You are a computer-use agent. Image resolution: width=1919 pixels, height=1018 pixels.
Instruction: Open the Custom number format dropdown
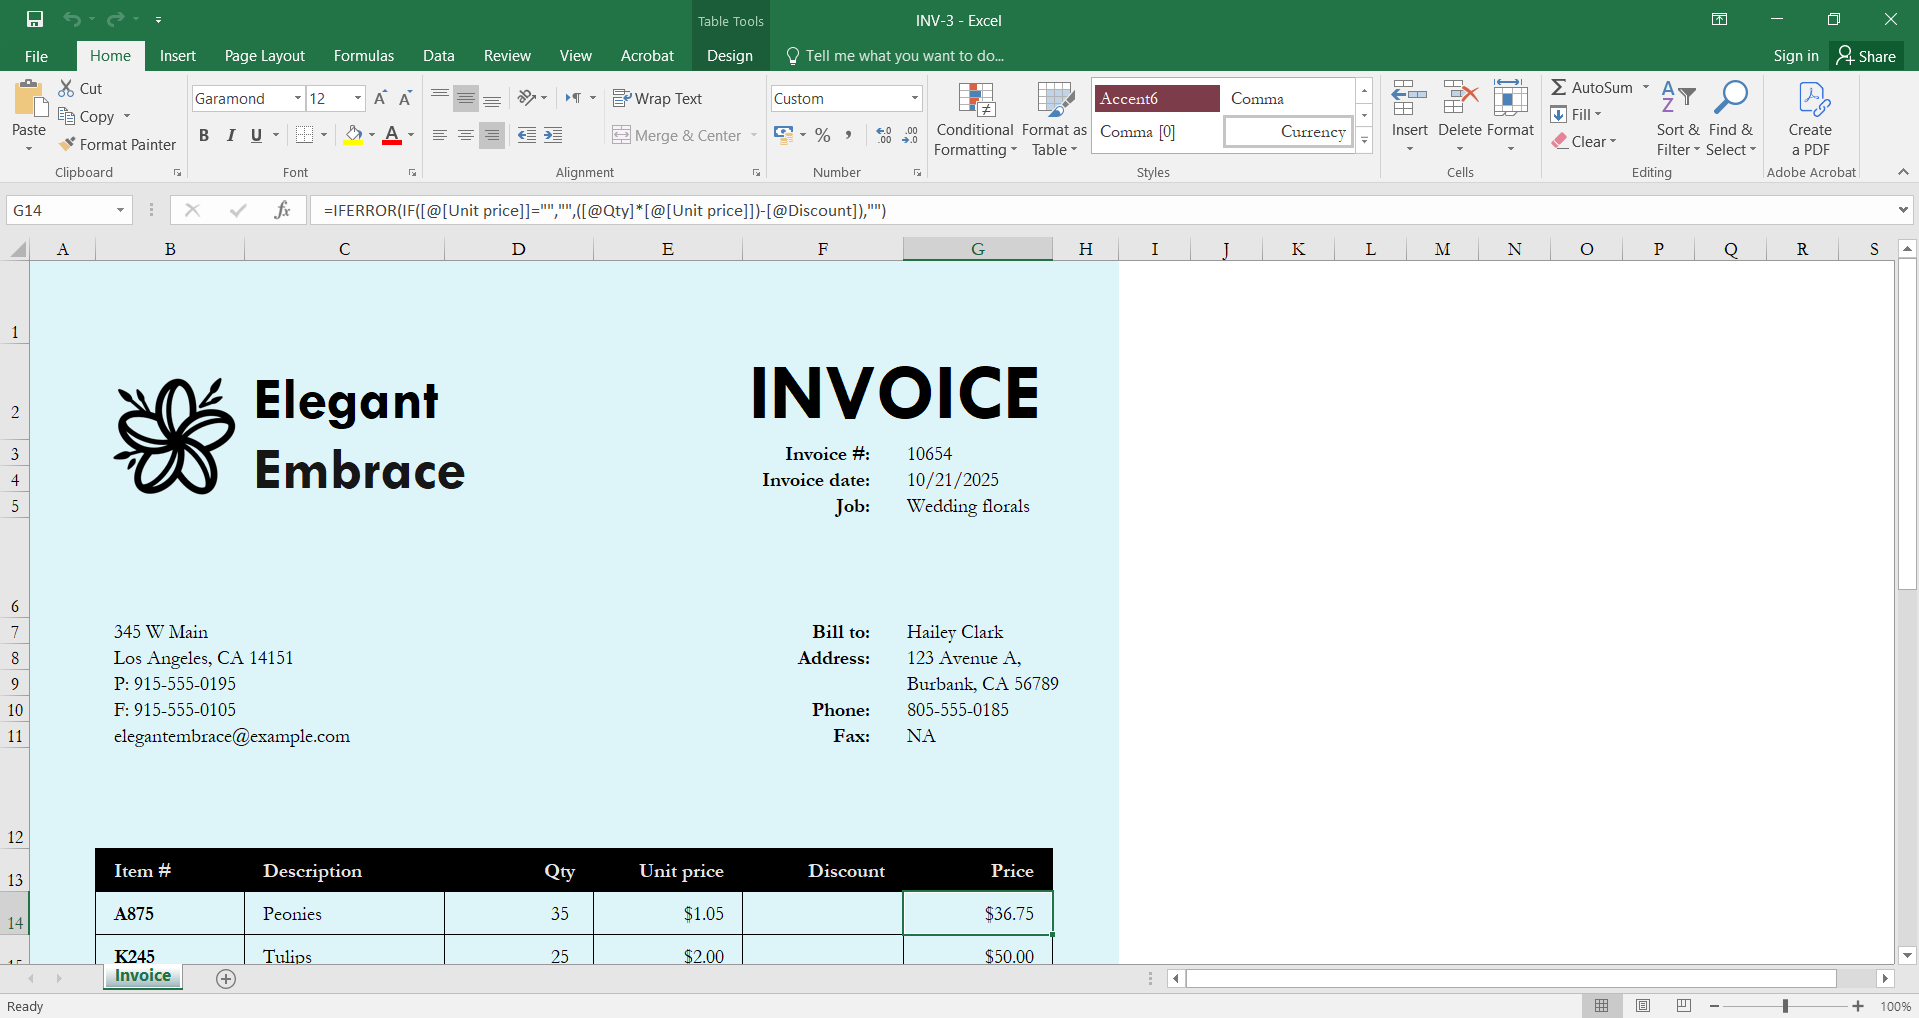pyautogui.click(x=914, y=98)
